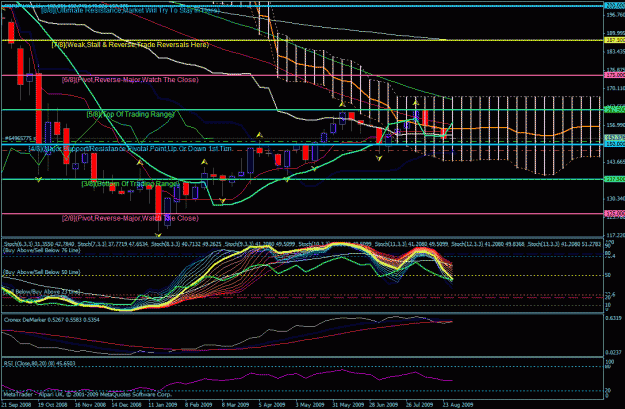Click the 23 Aug 2009 date label
This screenshot has width=625, height=409.
(x=458, y=405)
